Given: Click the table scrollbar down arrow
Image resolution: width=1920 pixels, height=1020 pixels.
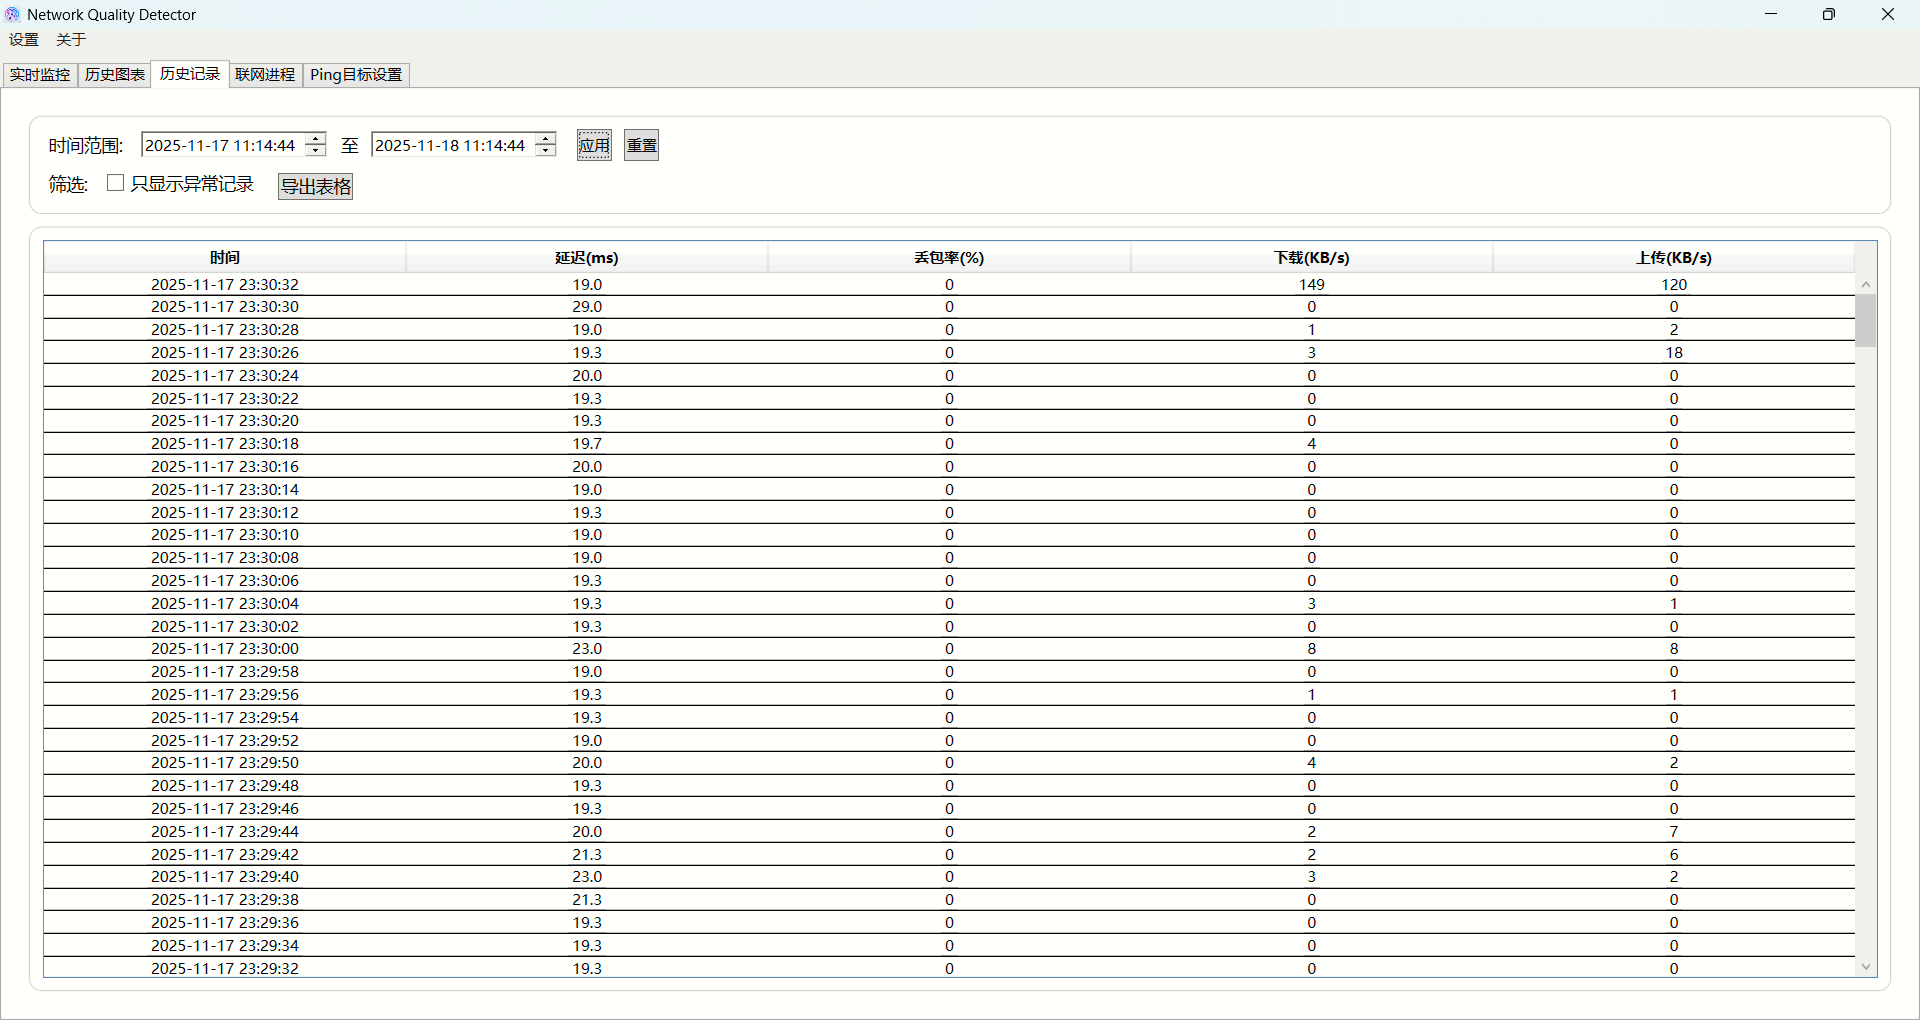Looking at the screenshot, I should click(x=1866, y=967).
